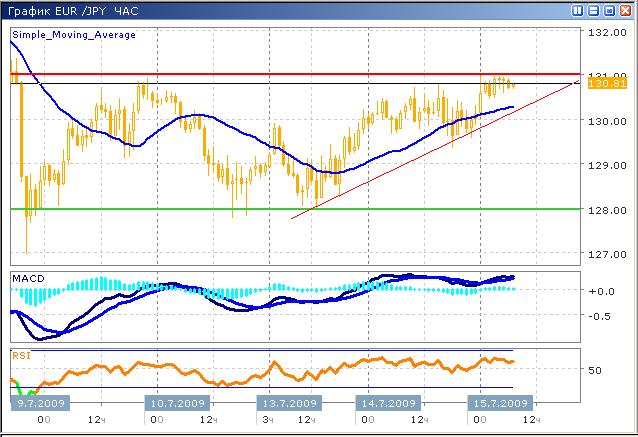This screenshot has width=638, height=437.
Task: Click the vertical tile button in title bar
Action: [578, 10]
